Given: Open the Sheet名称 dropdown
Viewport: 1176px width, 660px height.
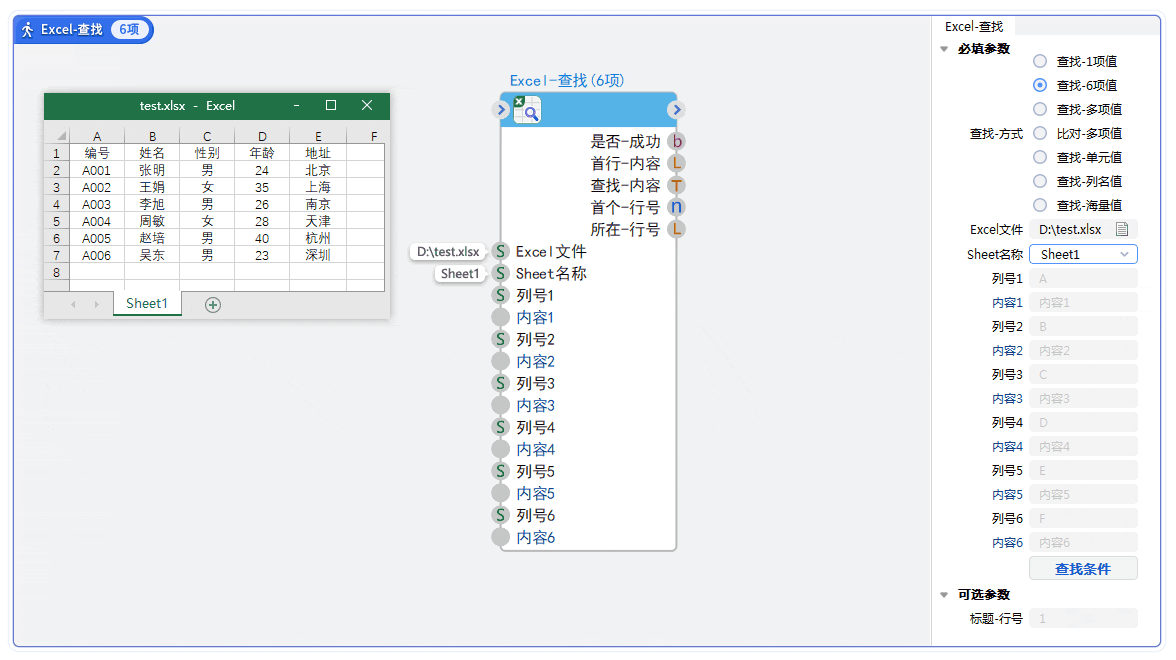Looking at the screenshot, I should coord(1083,255).
